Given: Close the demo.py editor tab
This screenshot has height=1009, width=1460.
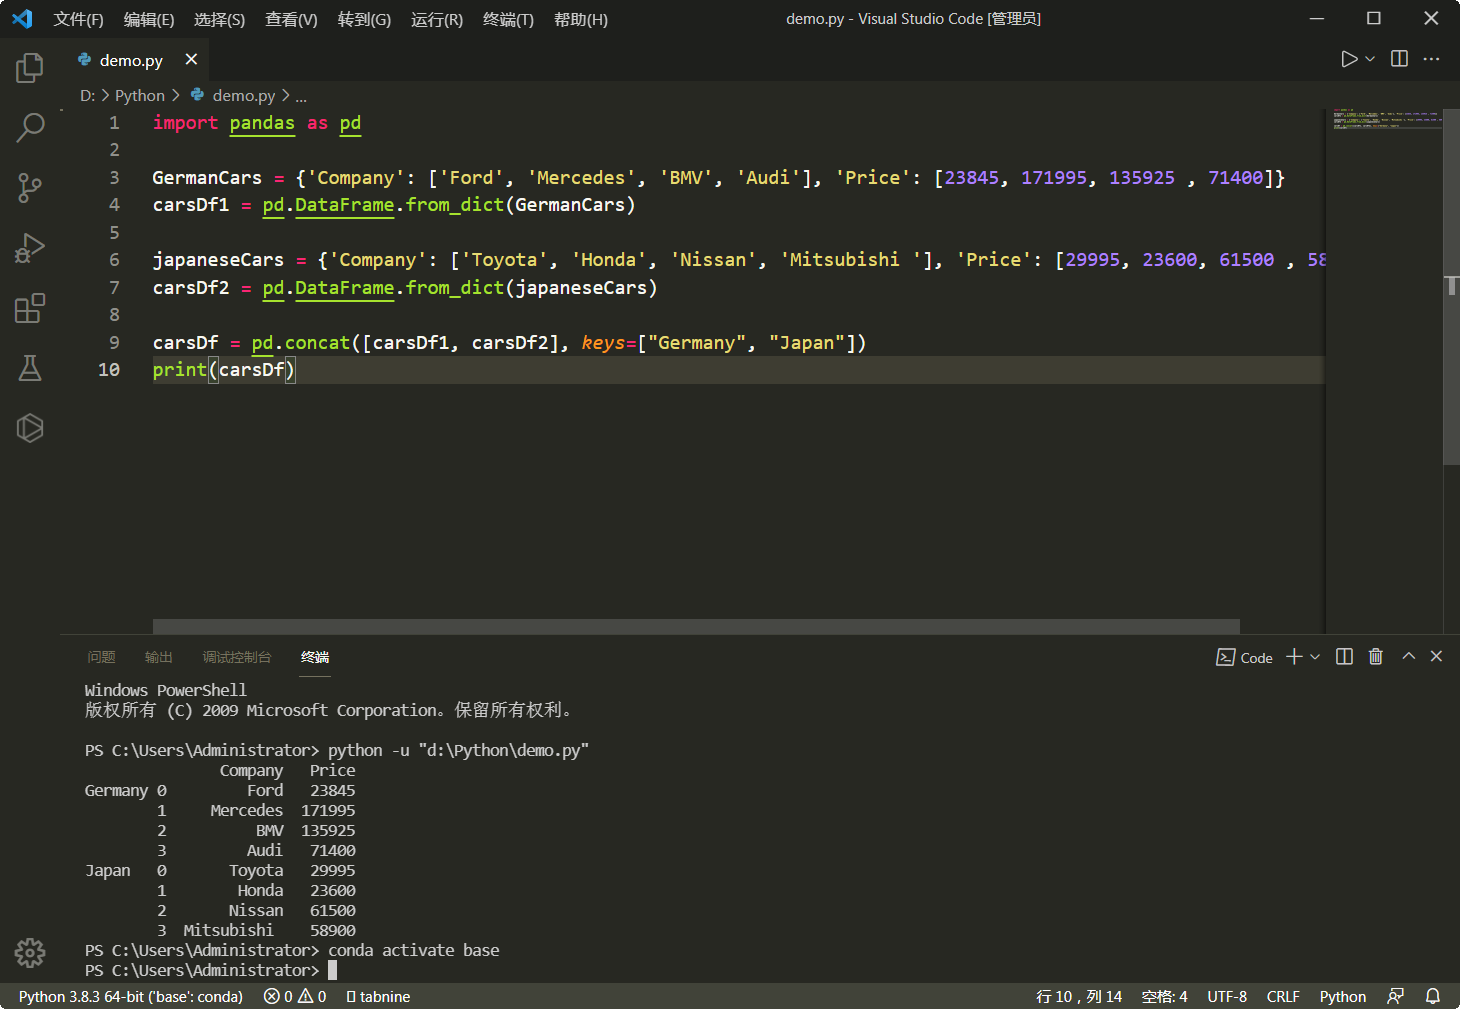Looking at the screenshot, I should pyautogui.click(x=191, y=60).
